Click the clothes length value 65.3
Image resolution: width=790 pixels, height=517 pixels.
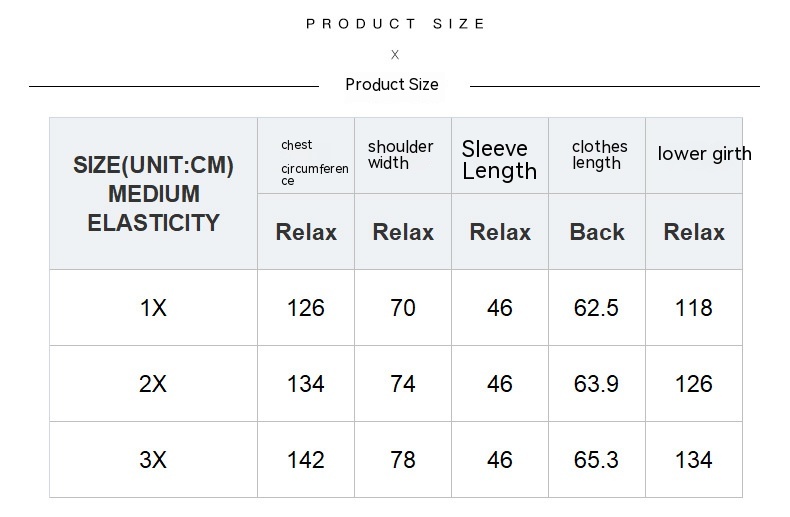(596, 460)
